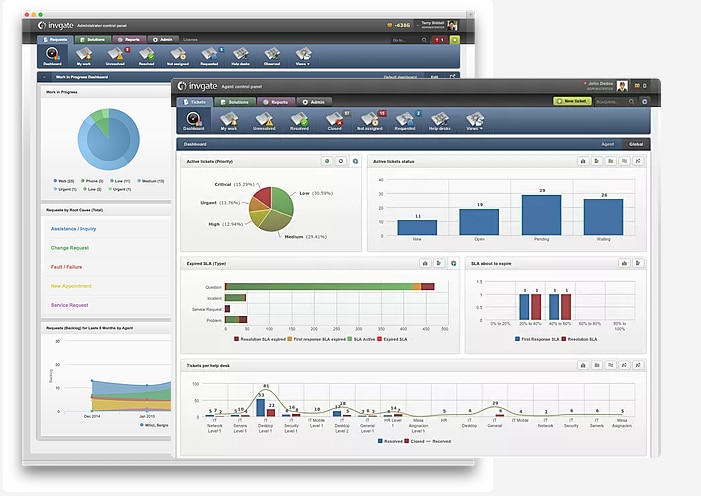Click horizontal bar icon on Active tickets status

point(597,161)
